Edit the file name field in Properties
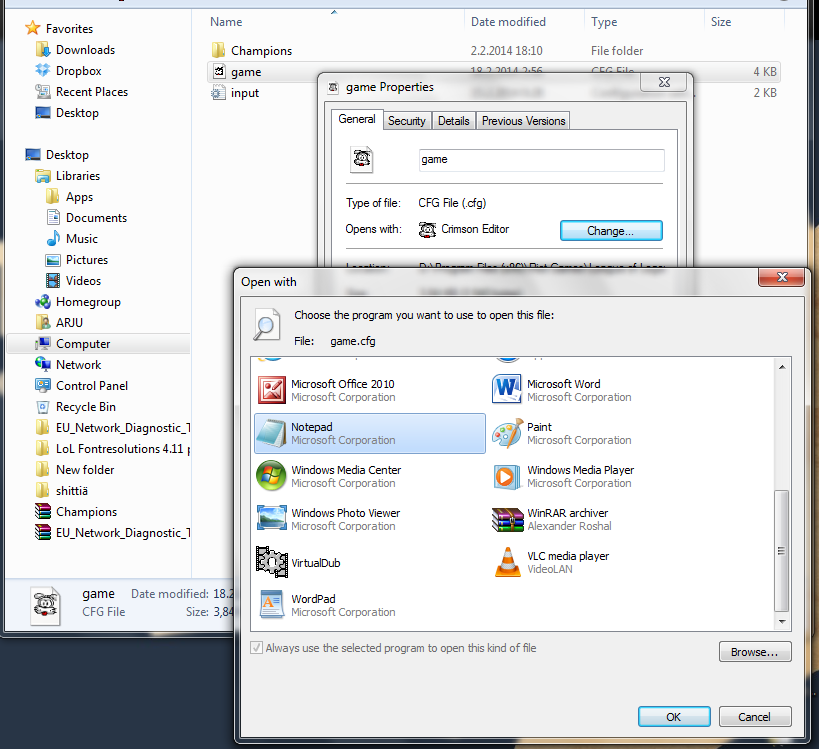The width and height of the screenshot is (819, 749). click(x=542, y=160)
